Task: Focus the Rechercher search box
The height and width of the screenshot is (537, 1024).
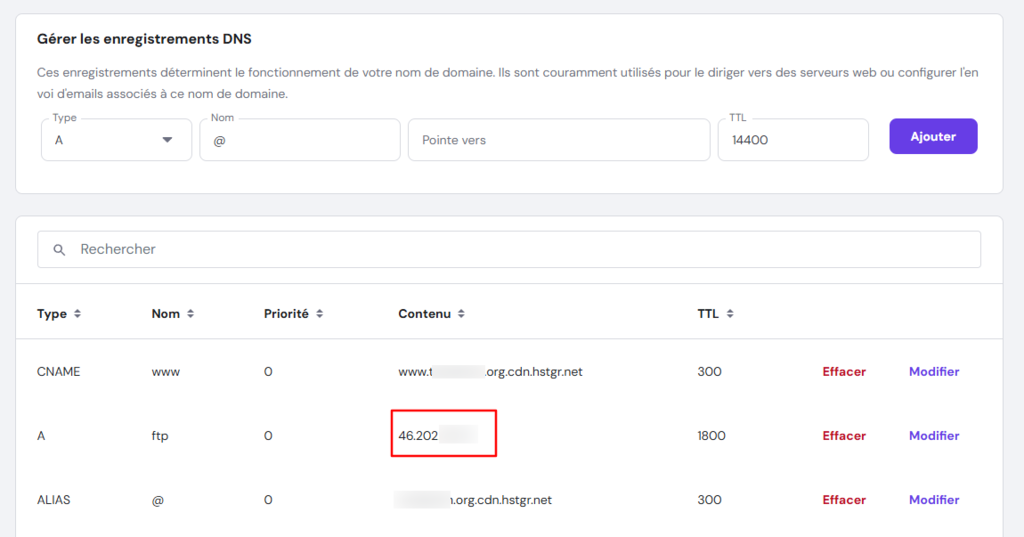Action: point(520,249)
